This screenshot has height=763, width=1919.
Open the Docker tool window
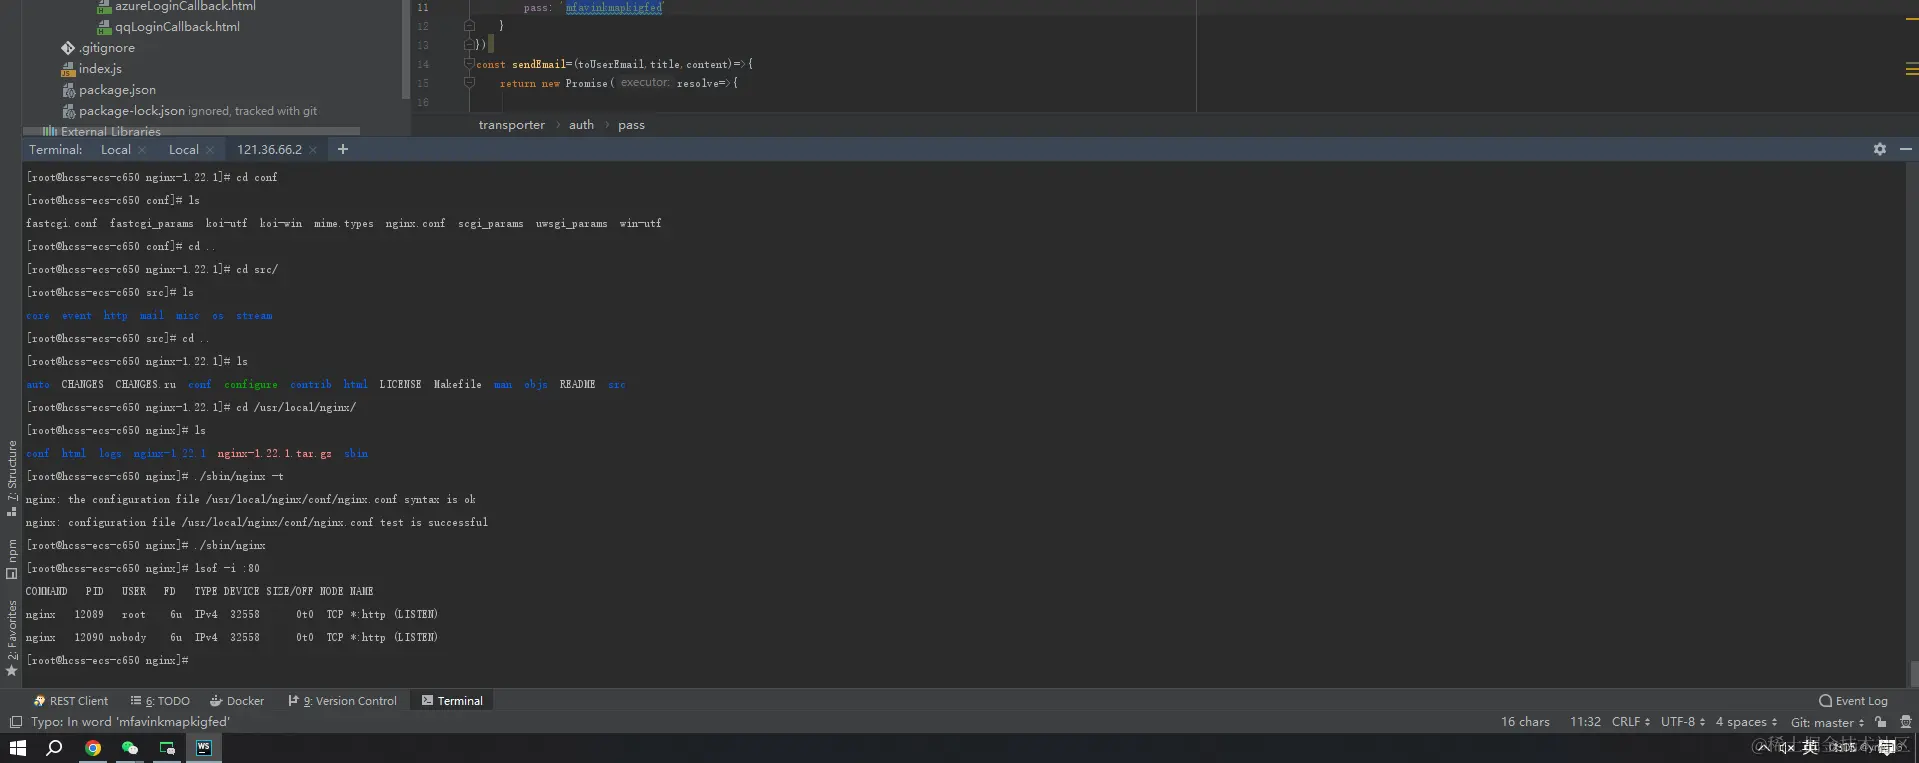237,701
